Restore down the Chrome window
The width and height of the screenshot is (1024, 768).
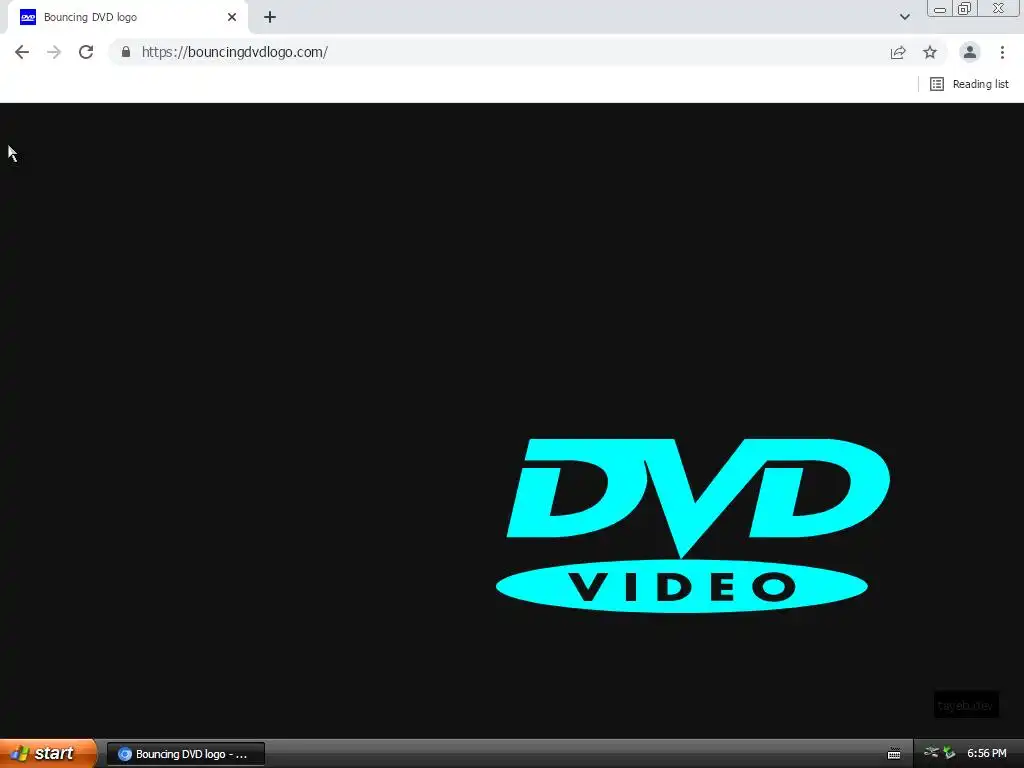tap(964, 8)
